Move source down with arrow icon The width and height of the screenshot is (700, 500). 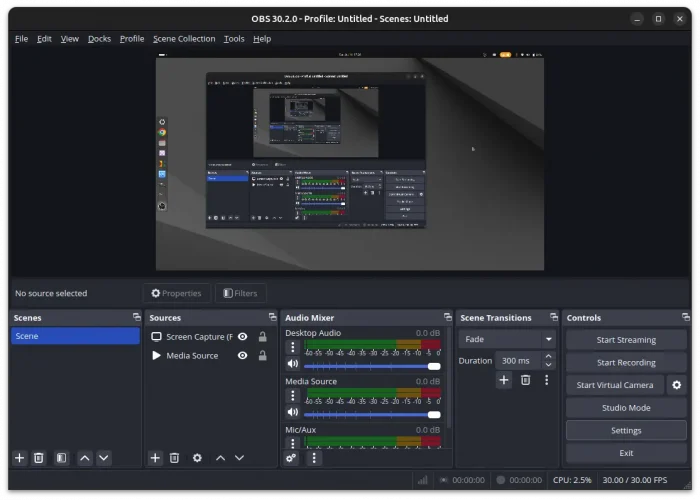pos(239,458)
